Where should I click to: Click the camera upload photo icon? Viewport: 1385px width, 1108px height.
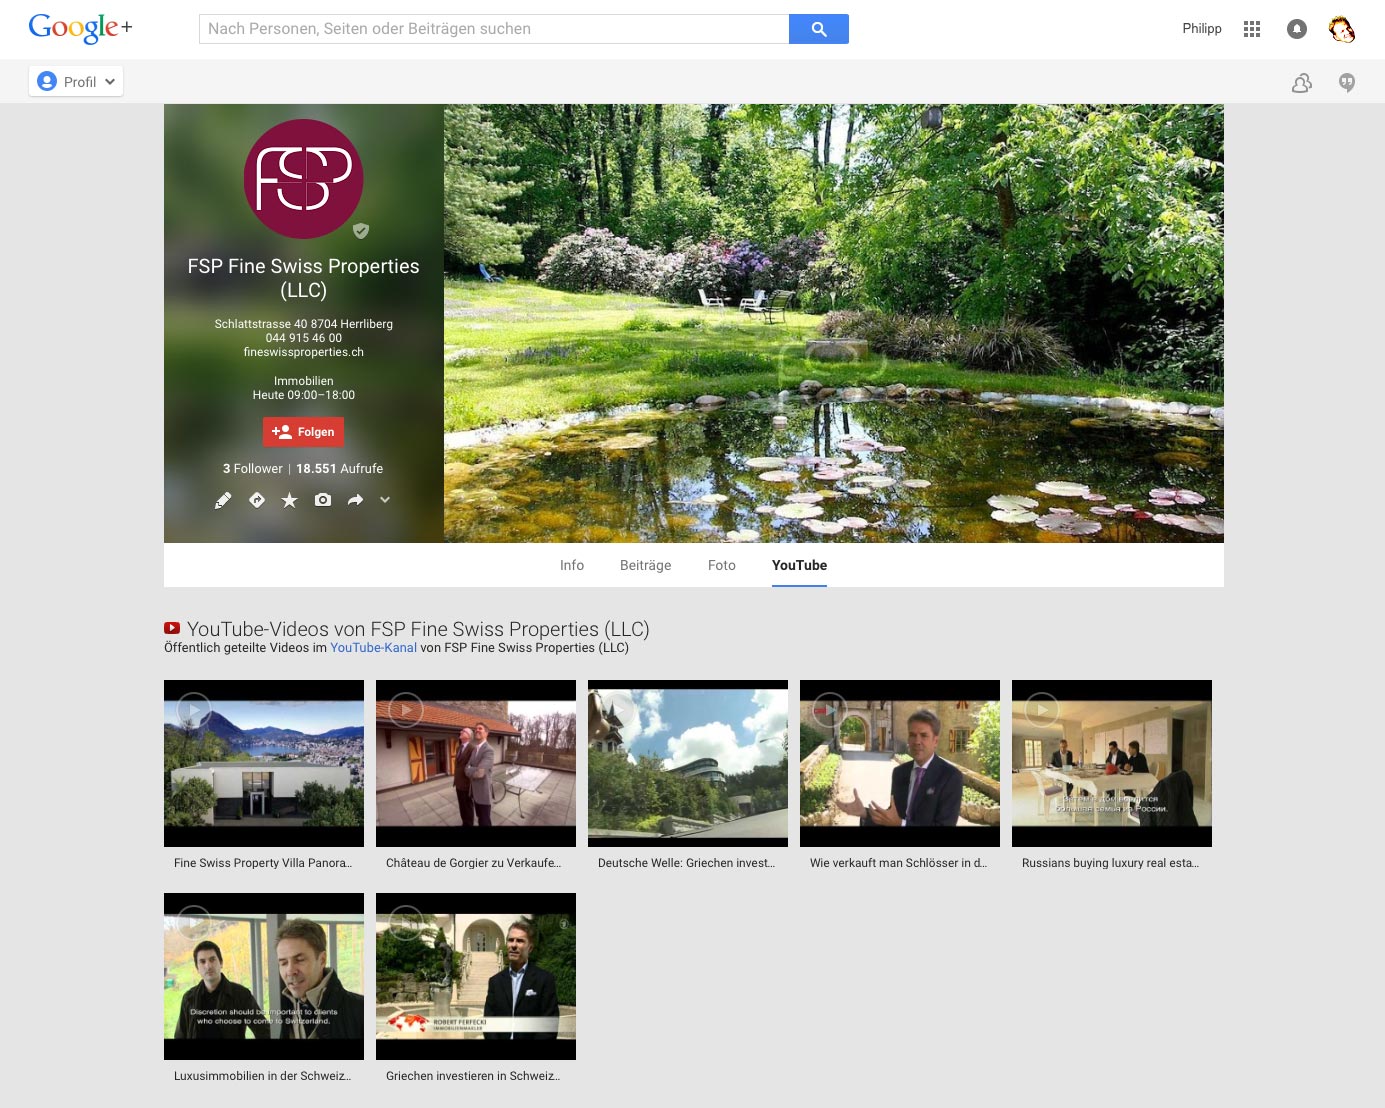[x=322, y=500]
